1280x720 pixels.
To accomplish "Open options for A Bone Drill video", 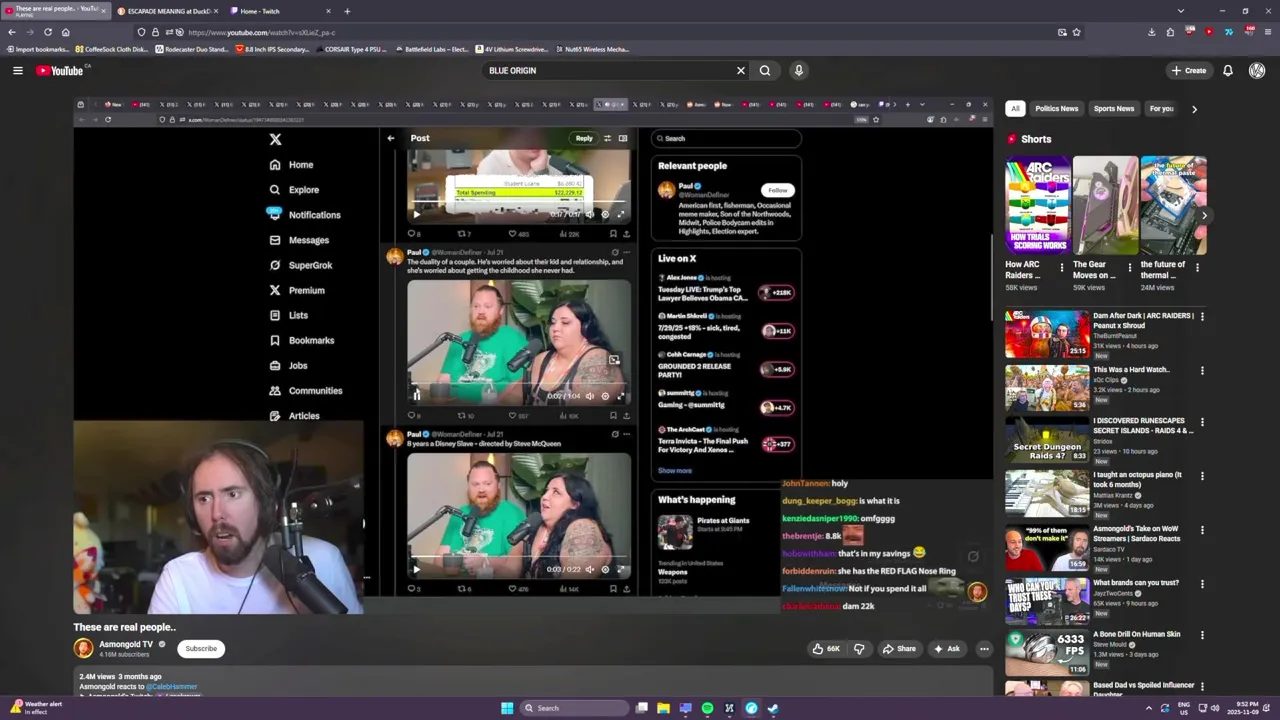I will (1202, 635).
